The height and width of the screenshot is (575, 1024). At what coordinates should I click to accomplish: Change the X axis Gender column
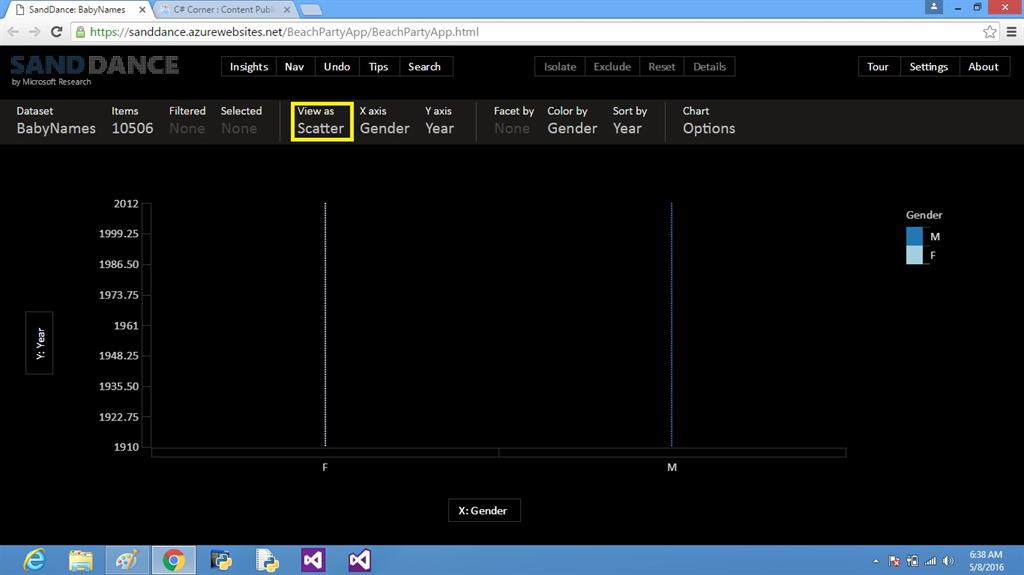tap(385, 121)
